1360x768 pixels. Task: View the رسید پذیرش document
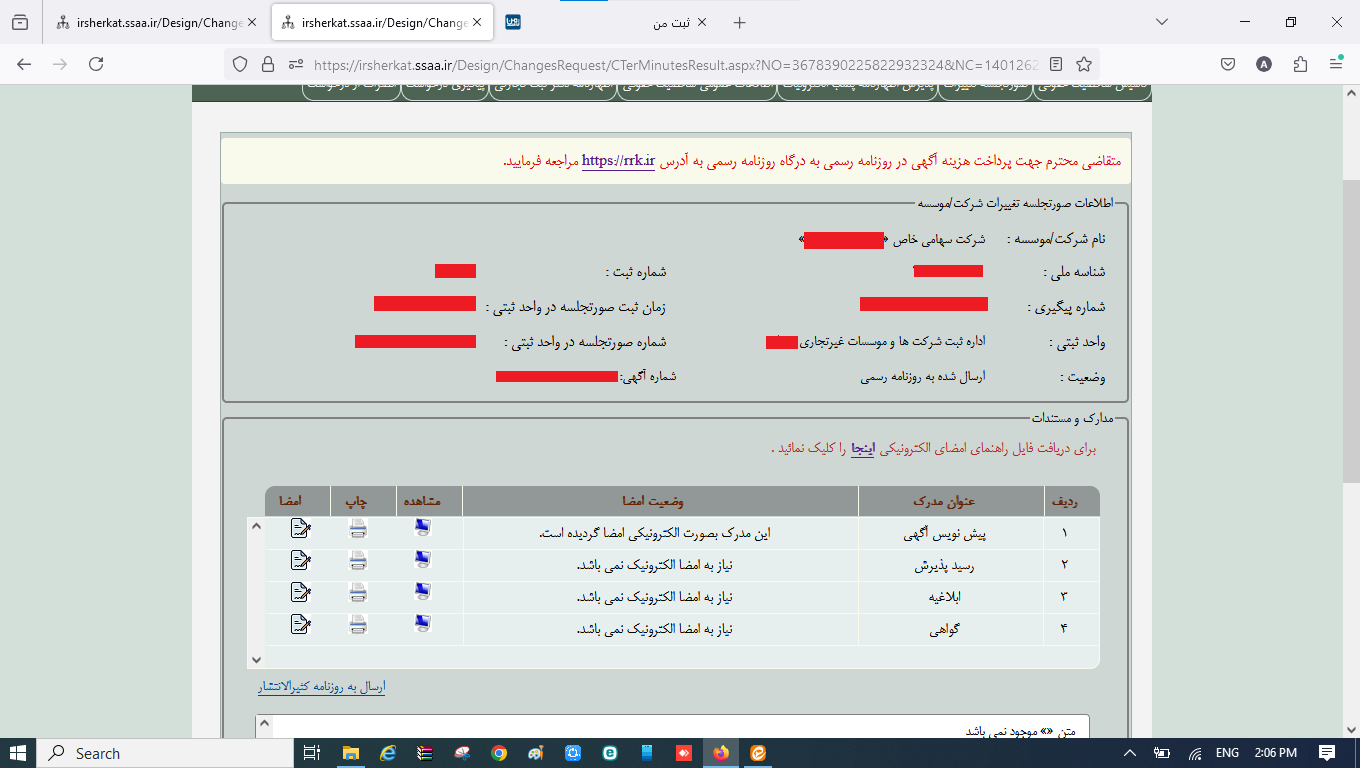pos(422,561)
